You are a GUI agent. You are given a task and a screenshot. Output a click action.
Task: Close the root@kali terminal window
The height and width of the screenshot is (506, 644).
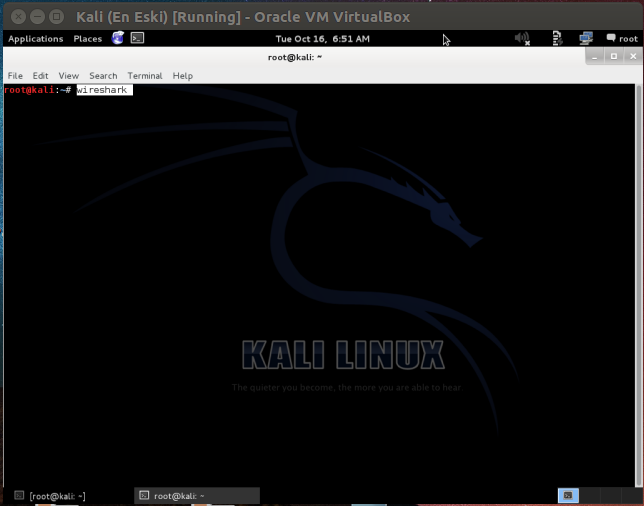point(633,57)
